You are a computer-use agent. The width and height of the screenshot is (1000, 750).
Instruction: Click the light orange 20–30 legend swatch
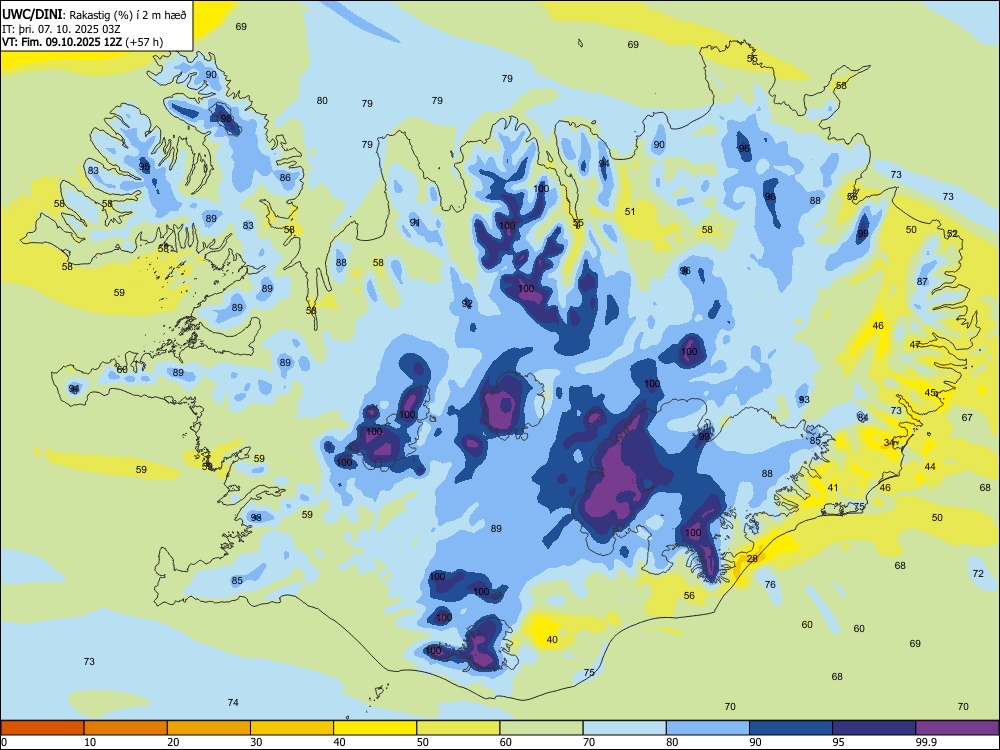(209, 728)
